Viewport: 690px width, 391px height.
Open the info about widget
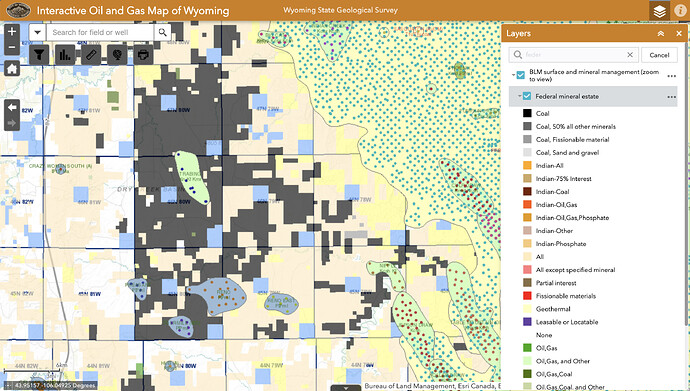pos(680,11)
